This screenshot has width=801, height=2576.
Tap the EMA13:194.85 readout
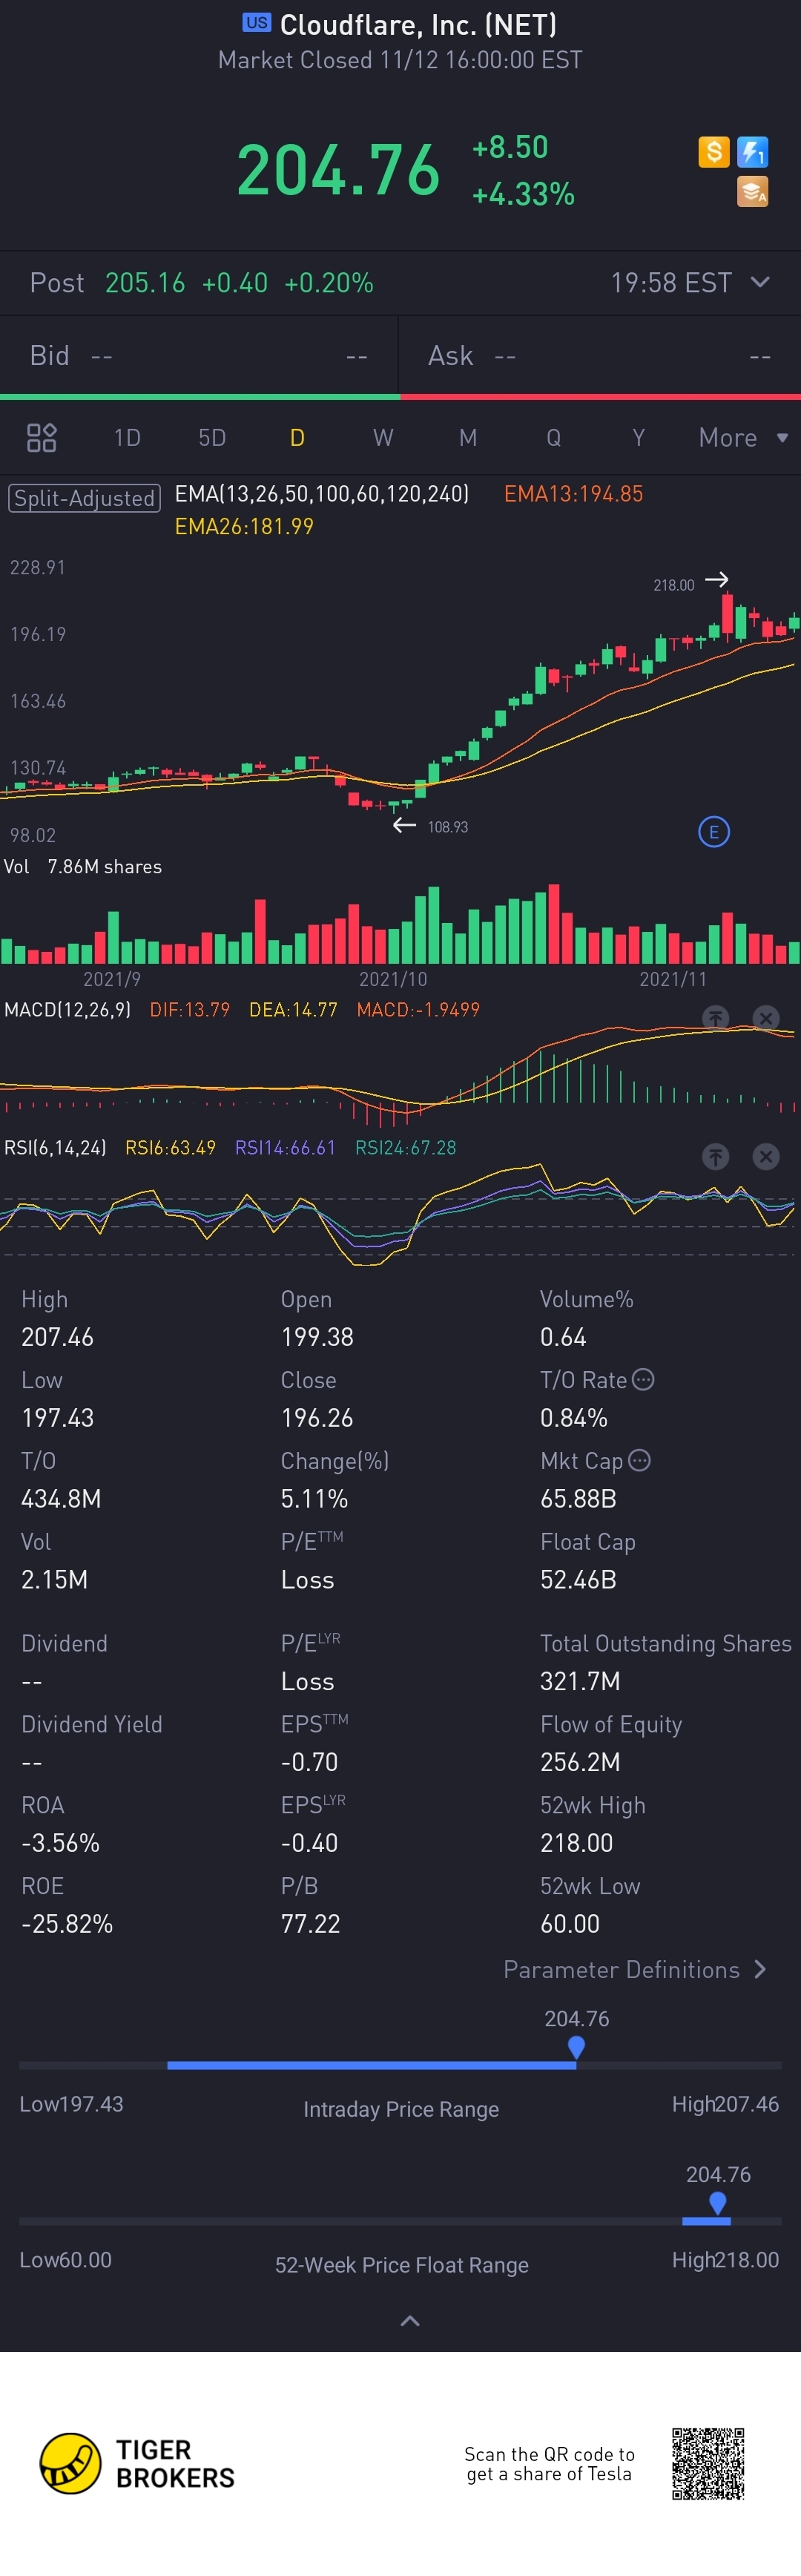click(573, 494)
